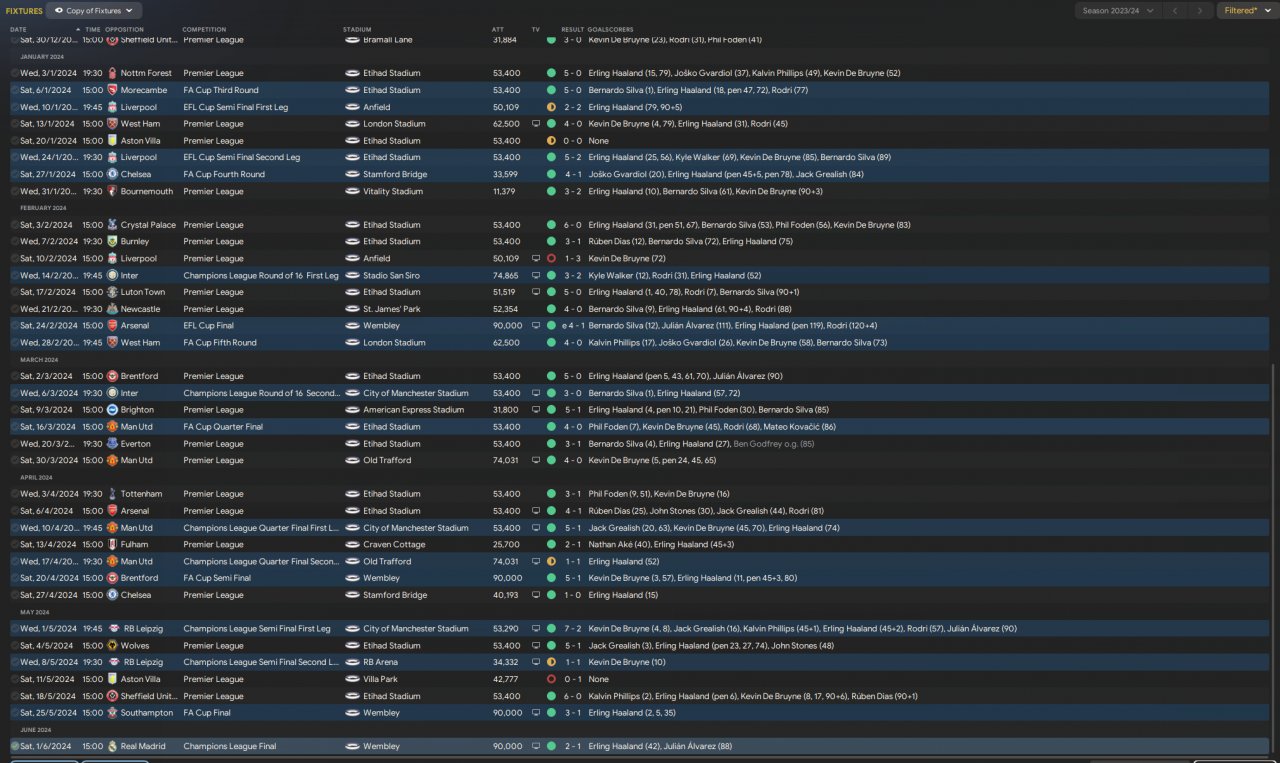1280x763 pixels.
Task: Open the Season 2023/24 dropdown
Action: [x=1118, y=10]
